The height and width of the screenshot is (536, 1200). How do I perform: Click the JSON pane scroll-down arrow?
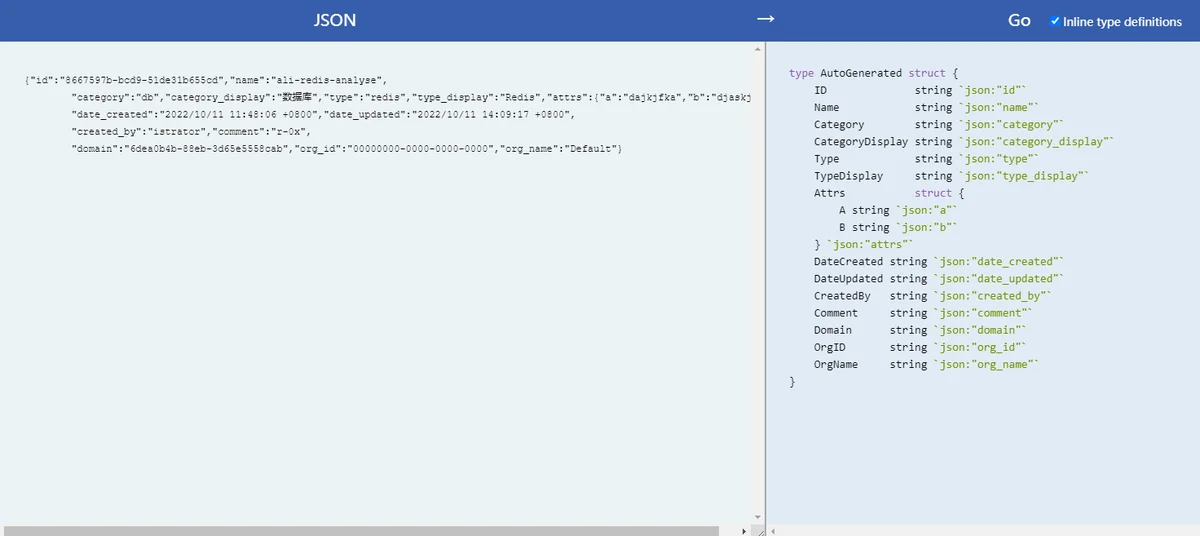point(758,517)
